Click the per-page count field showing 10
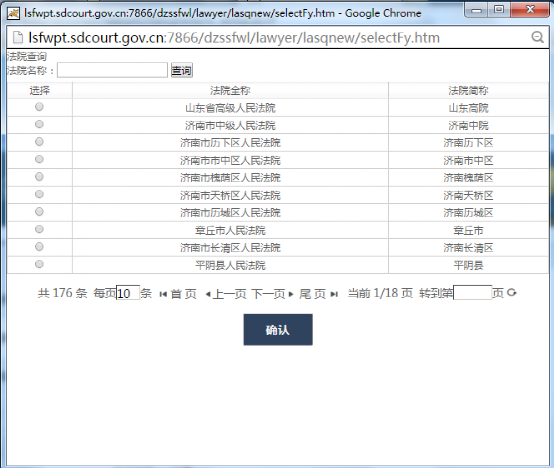Screen dimensions: 554x469 128,293
